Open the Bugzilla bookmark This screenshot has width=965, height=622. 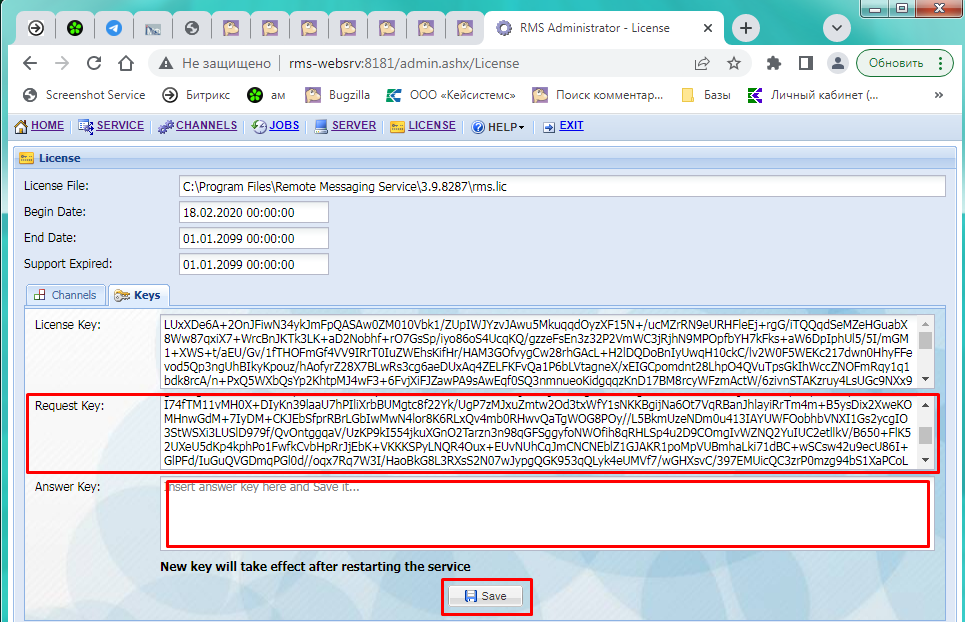click(x=338, y=95)
